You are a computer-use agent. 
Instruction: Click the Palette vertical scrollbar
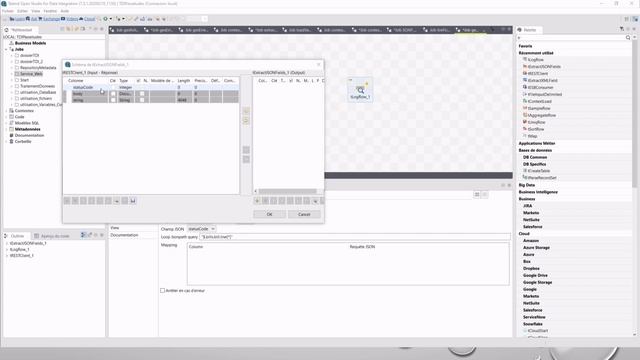pos(634,114)
